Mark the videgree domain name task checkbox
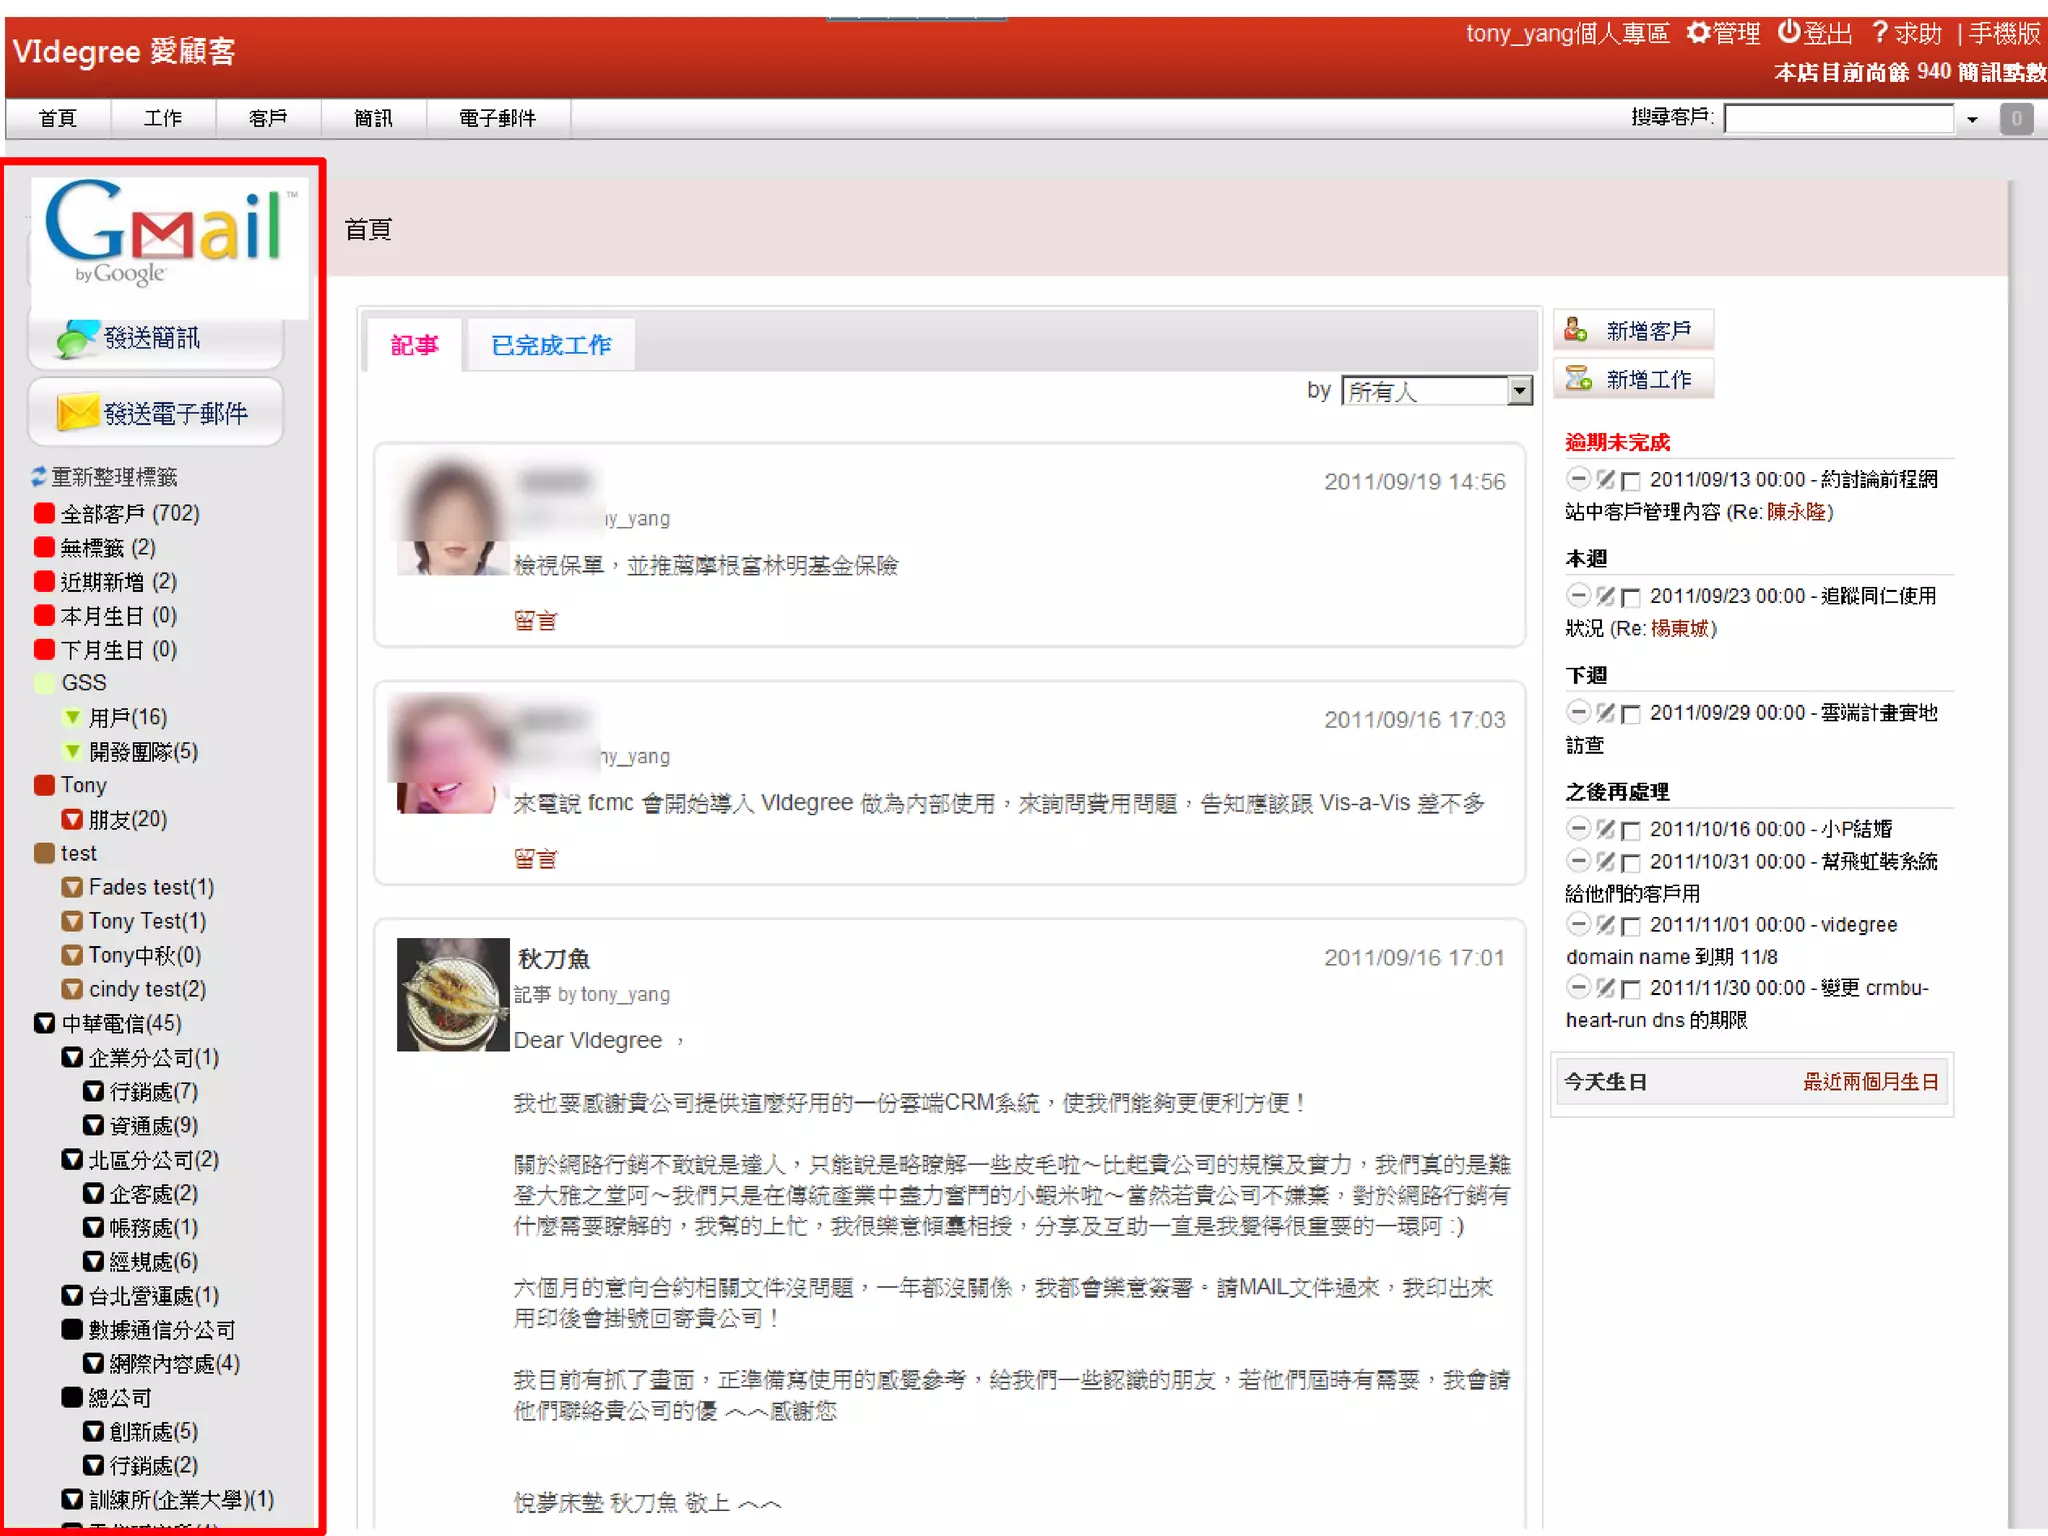The image size is (2048, 1536). click(1631, 926)
